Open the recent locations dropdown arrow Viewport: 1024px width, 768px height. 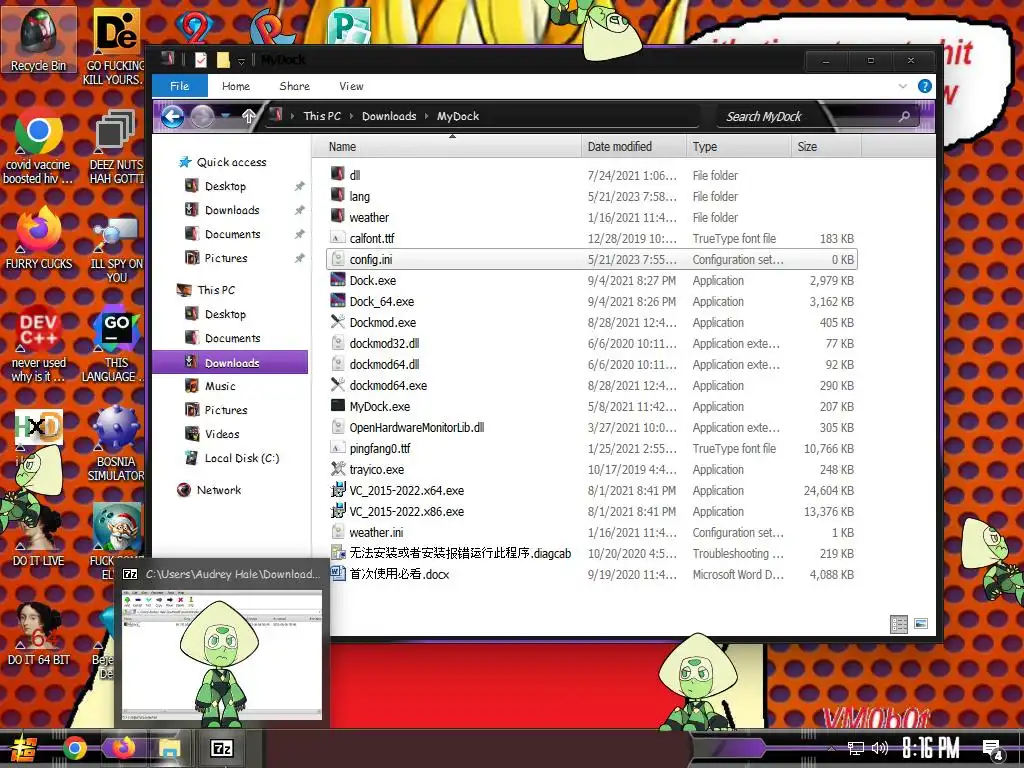[x=226, y=116]
